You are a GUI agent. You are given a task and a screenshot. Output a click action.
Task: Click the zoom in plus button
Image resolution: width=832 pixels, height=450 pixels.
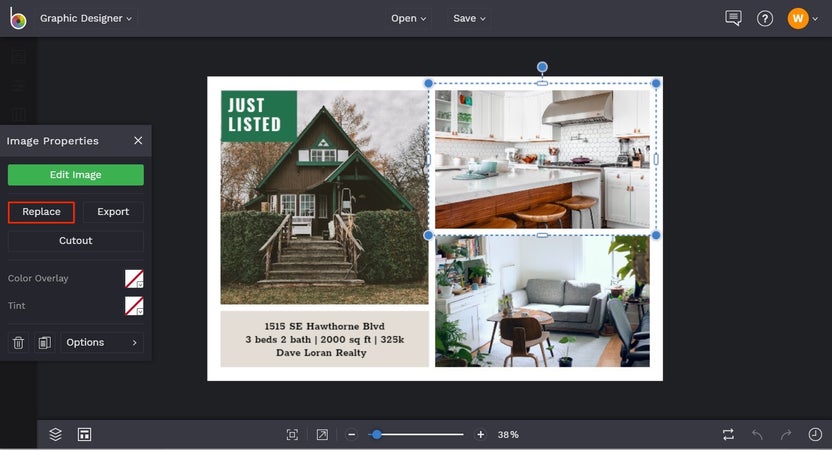[480, 435]
